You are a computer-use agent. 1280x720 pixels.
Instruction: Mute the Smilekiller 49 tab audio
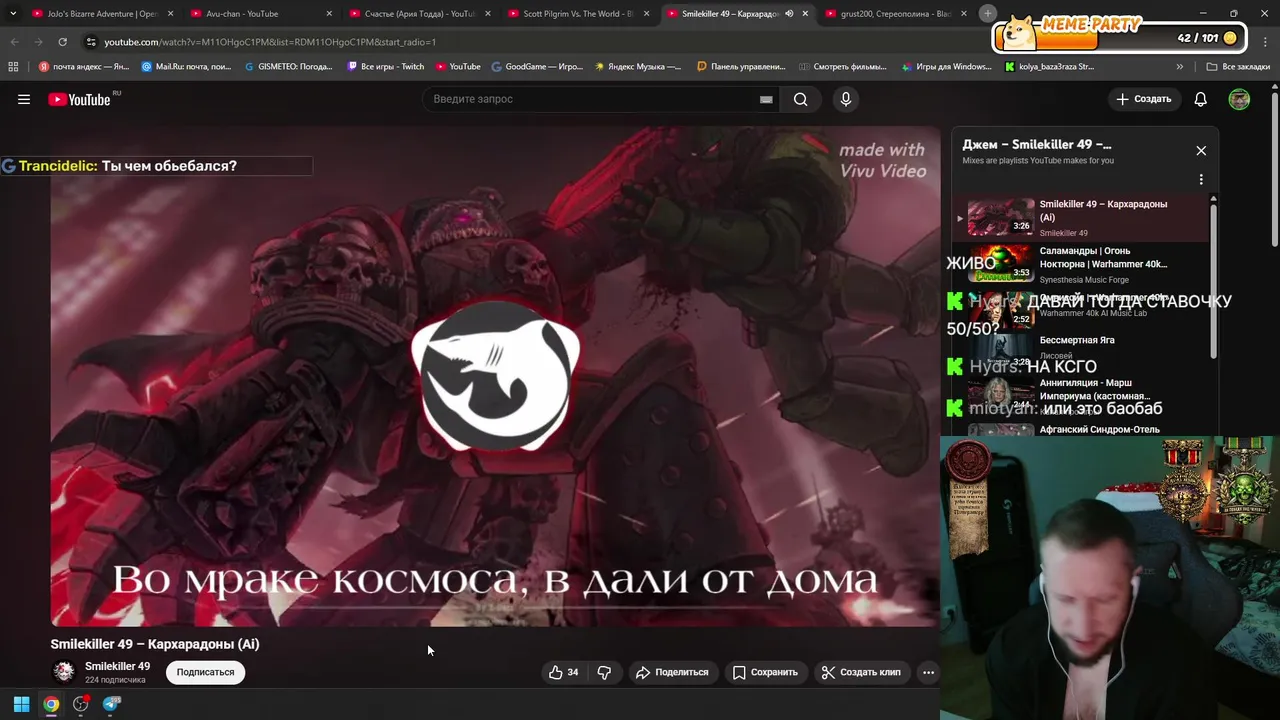click(x=789, y=14)
